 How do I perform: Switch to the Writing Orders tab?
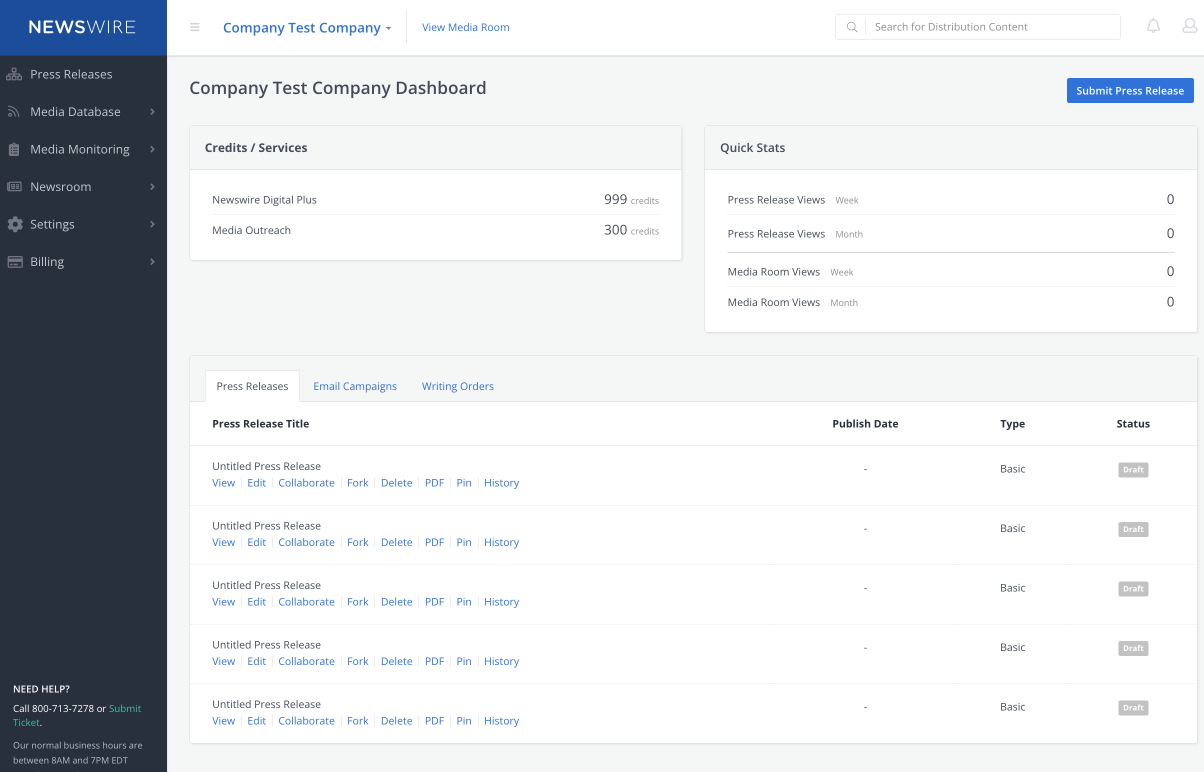point(458,386)
